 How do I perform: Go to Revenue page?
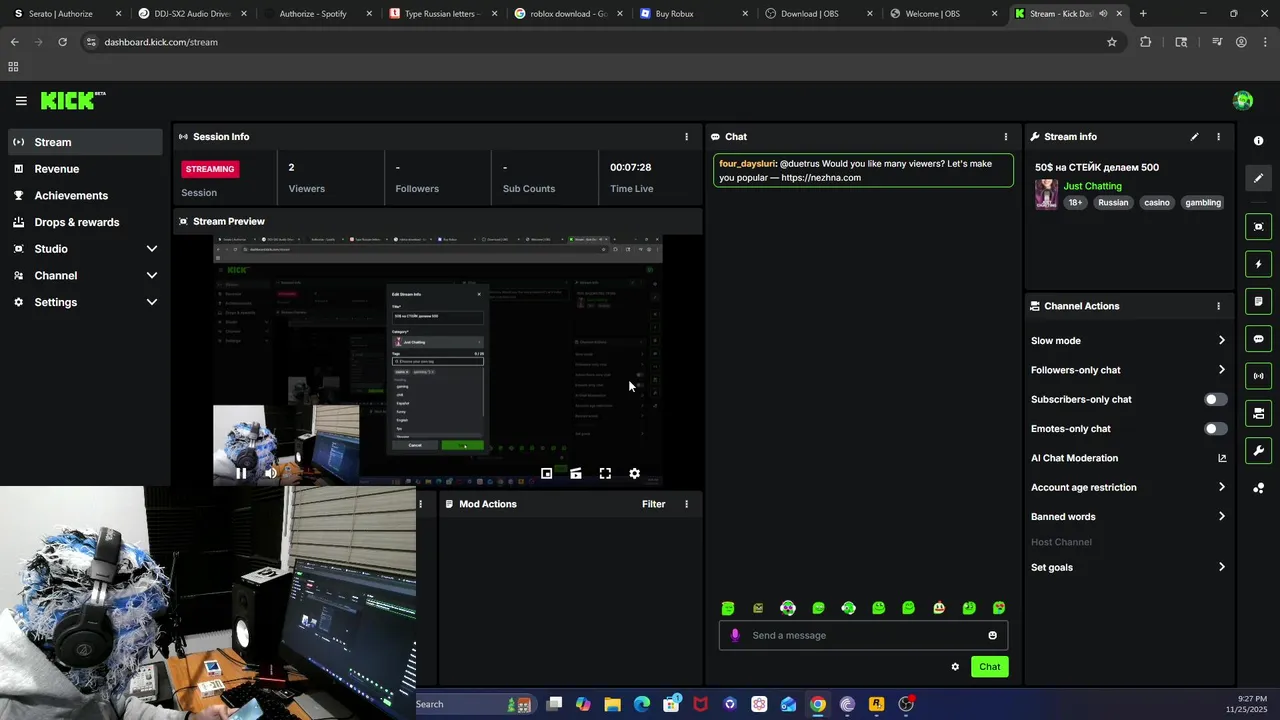(x=85, y=169)
